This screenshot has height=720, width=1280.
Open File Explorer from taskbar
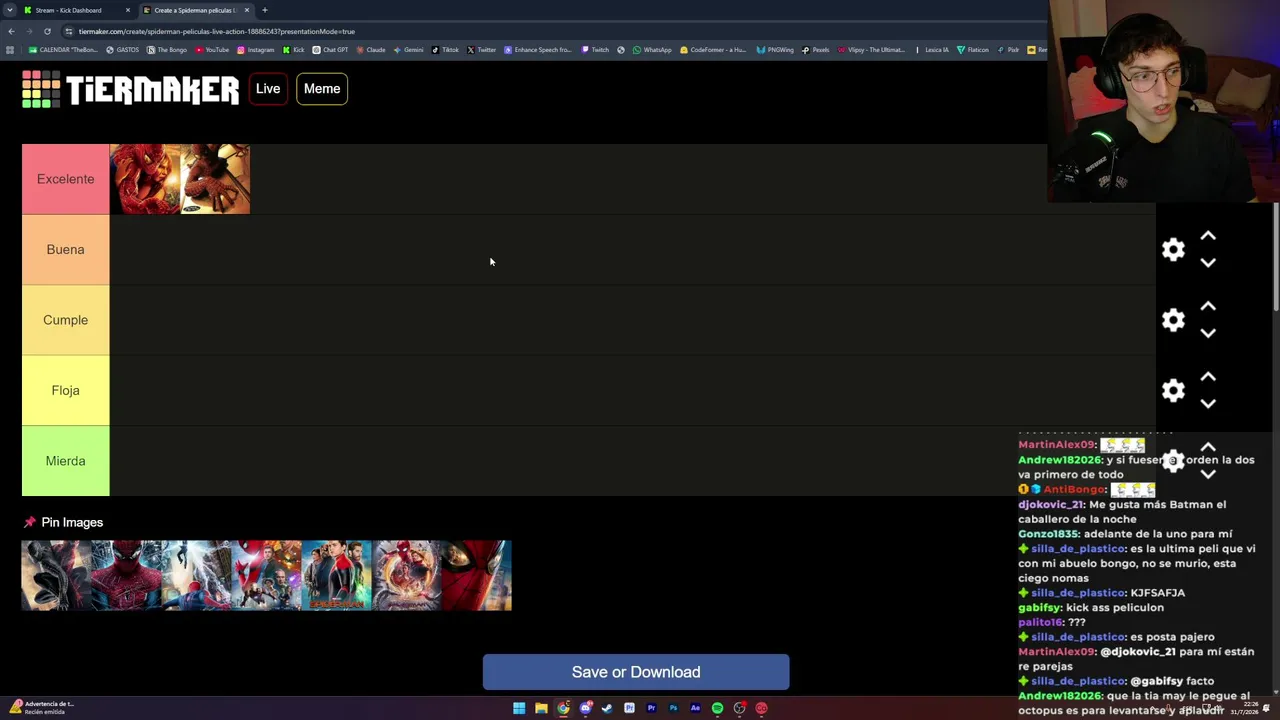coord(541,708)
